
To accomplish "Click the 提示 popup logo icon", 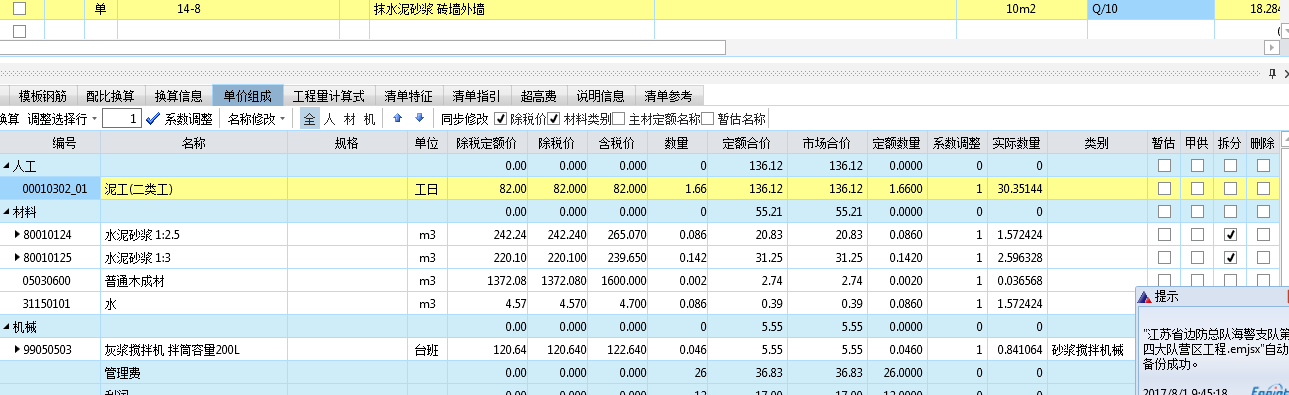I will click(x=1145, y=297).
